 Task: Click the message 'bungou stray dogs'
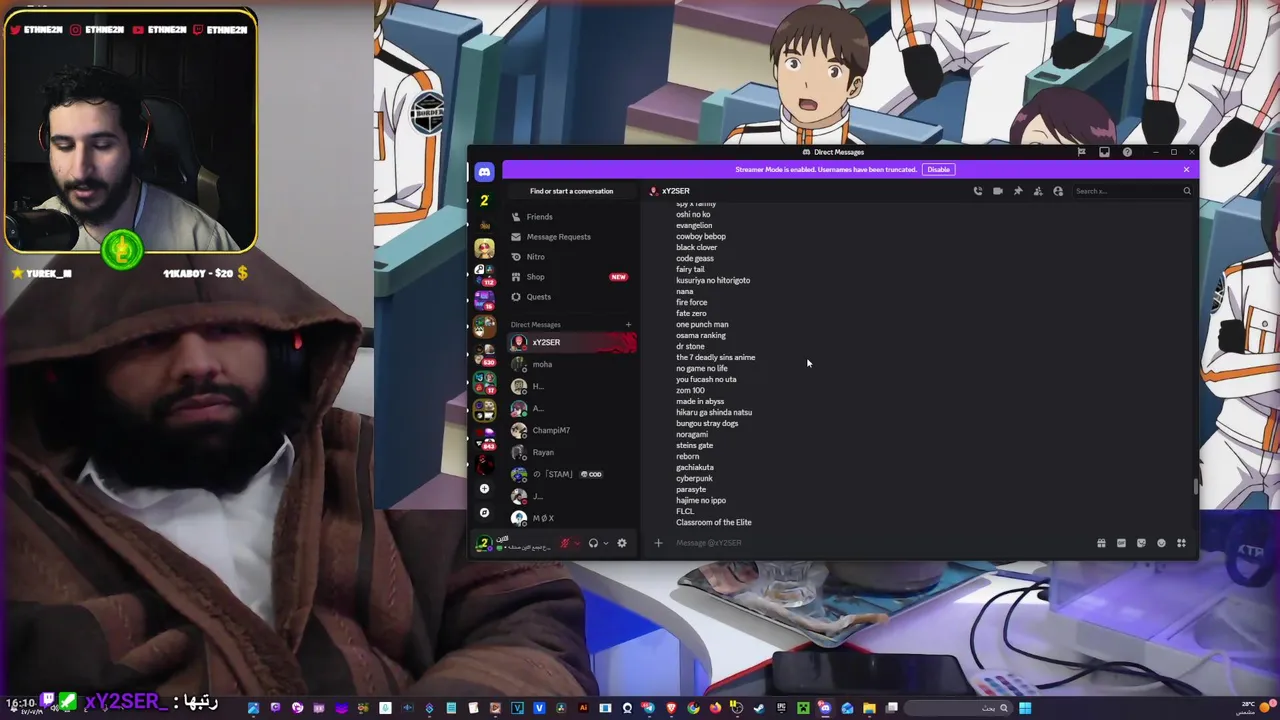[x=707, y=423]
